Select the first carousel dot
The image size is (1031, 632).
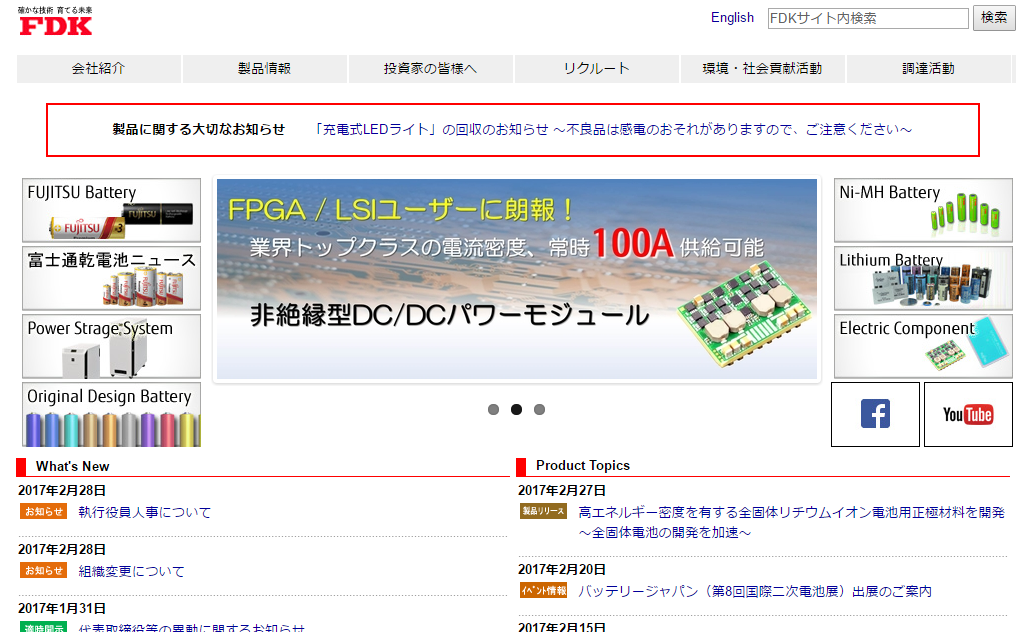coord(493,410)
